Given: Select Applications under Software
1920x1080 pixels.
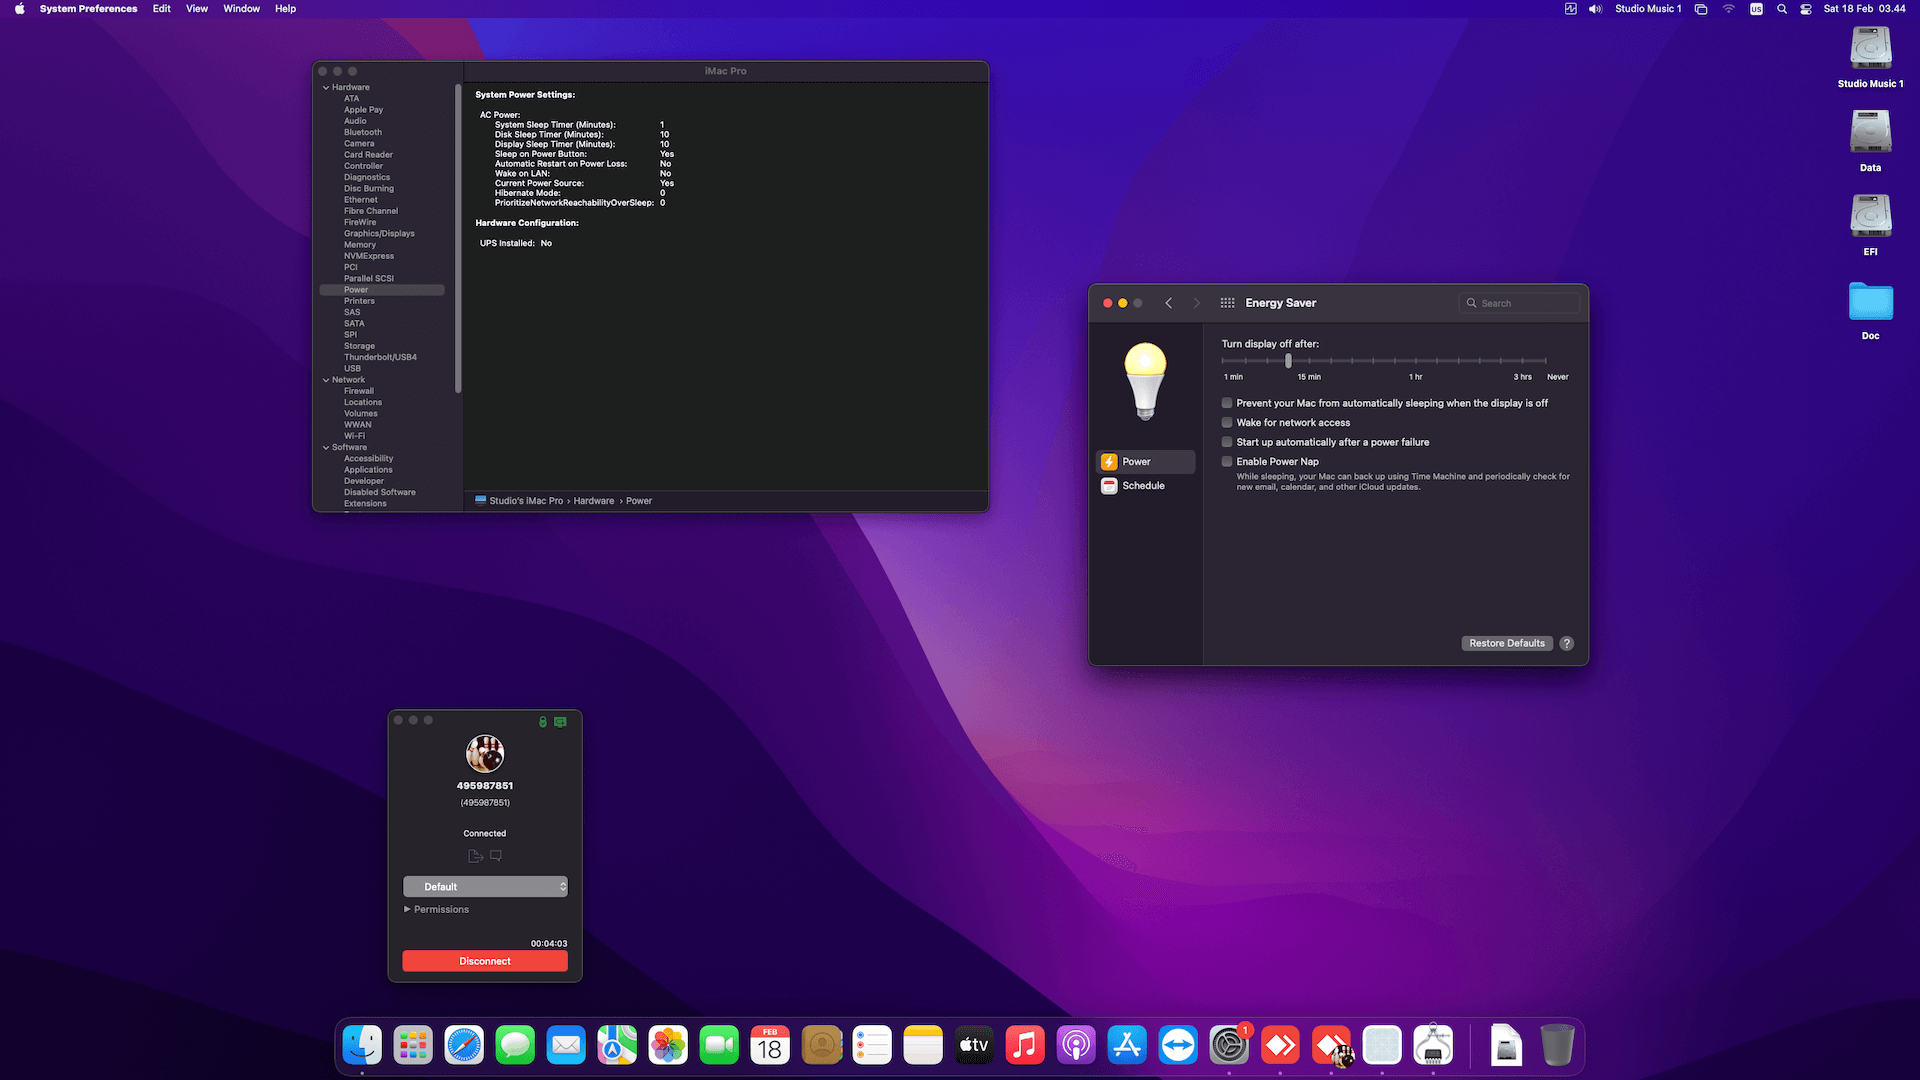Looking at the screenshot, I should [x=368, y=470].
